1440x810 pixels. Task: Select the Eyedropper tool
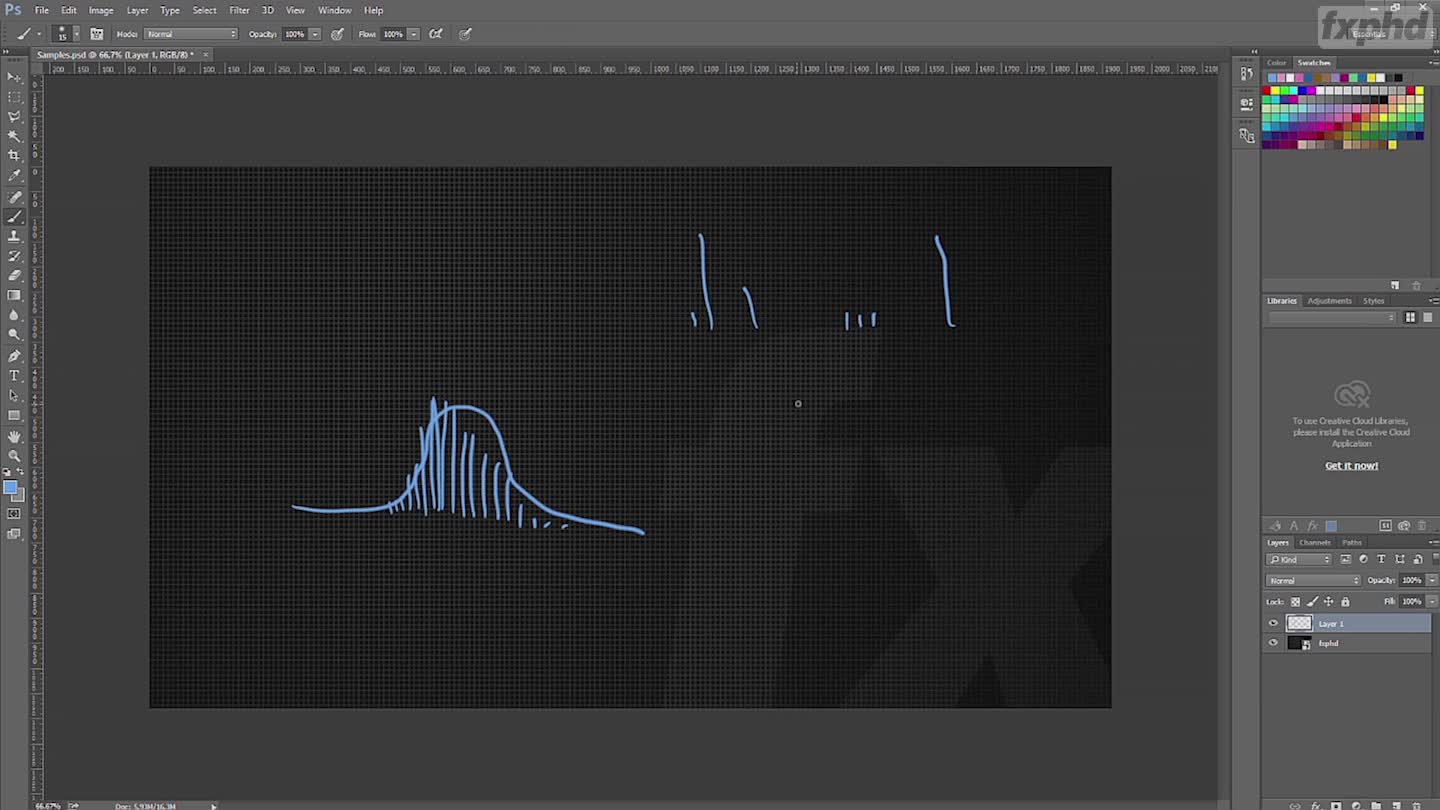(14, 176)
